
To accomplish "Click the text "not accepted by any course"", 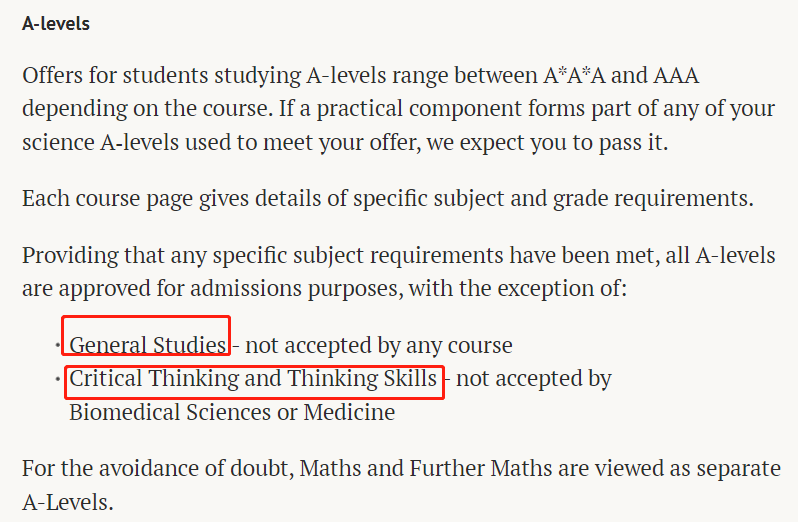I will coord(378,345).
